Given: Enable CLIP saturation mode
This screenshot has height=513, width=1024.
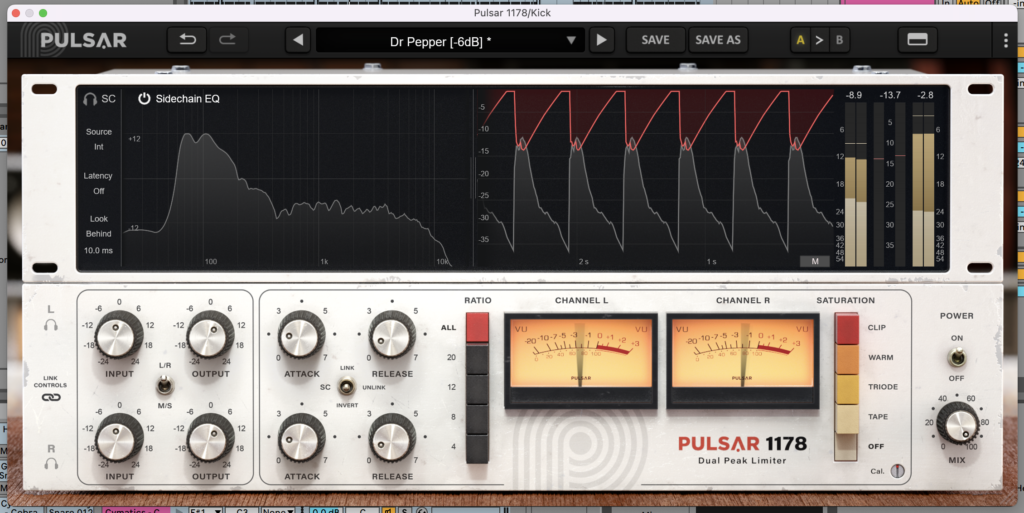Looking at the screenshot, I should [847, 328].
